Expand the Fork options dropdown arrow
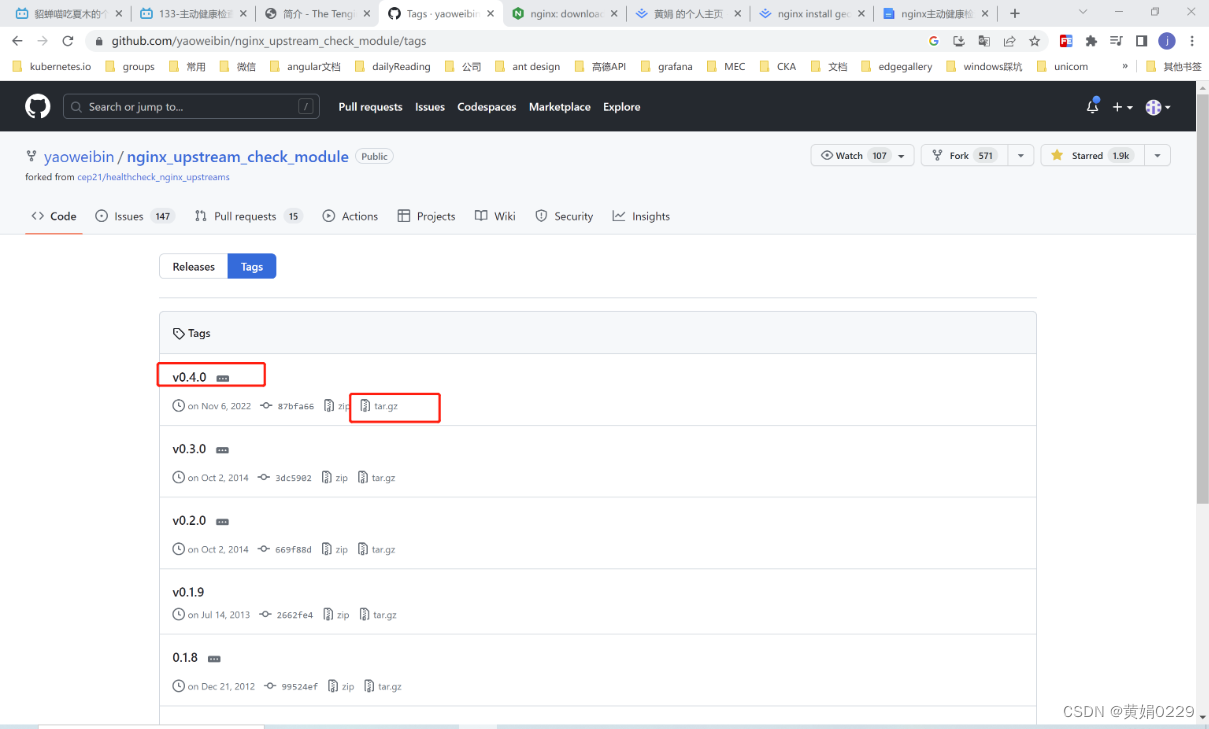Image resolution: width=1209 pixels, height=729 pixels. pyautogui.click(x=1020, y=155)
